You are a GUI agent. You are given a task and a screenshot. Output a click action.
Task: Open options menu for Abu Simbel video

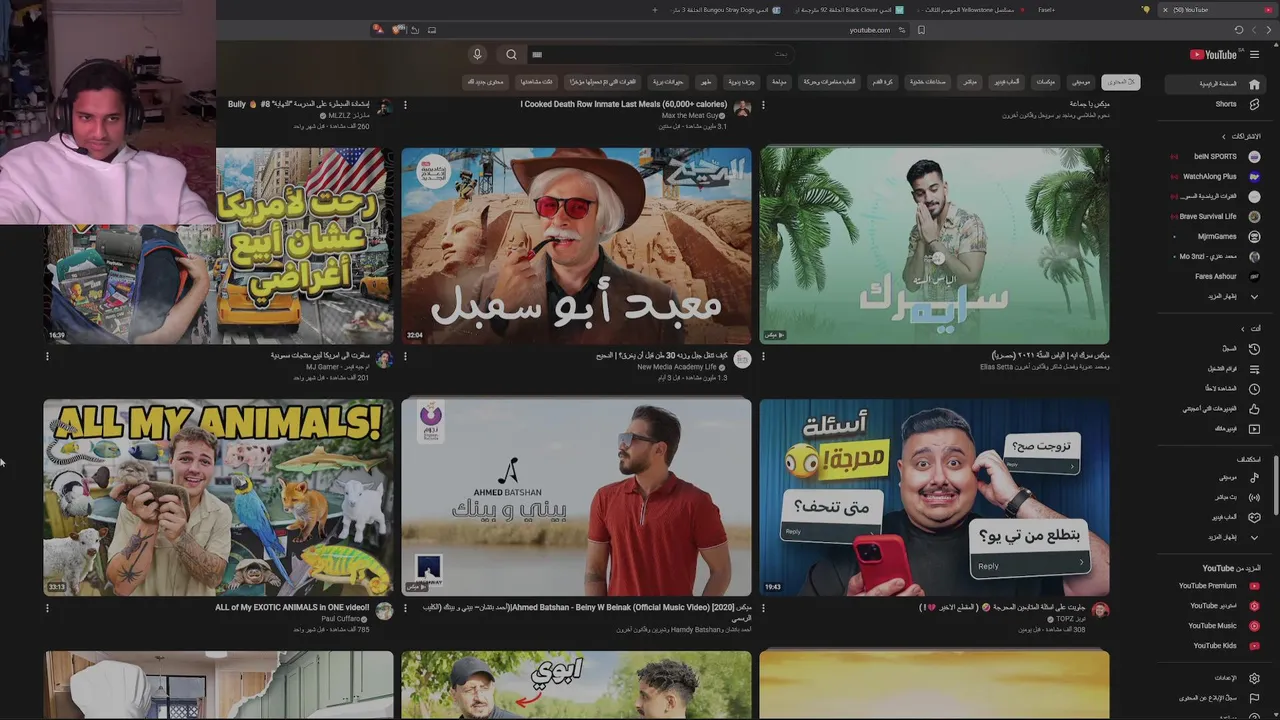405,356
